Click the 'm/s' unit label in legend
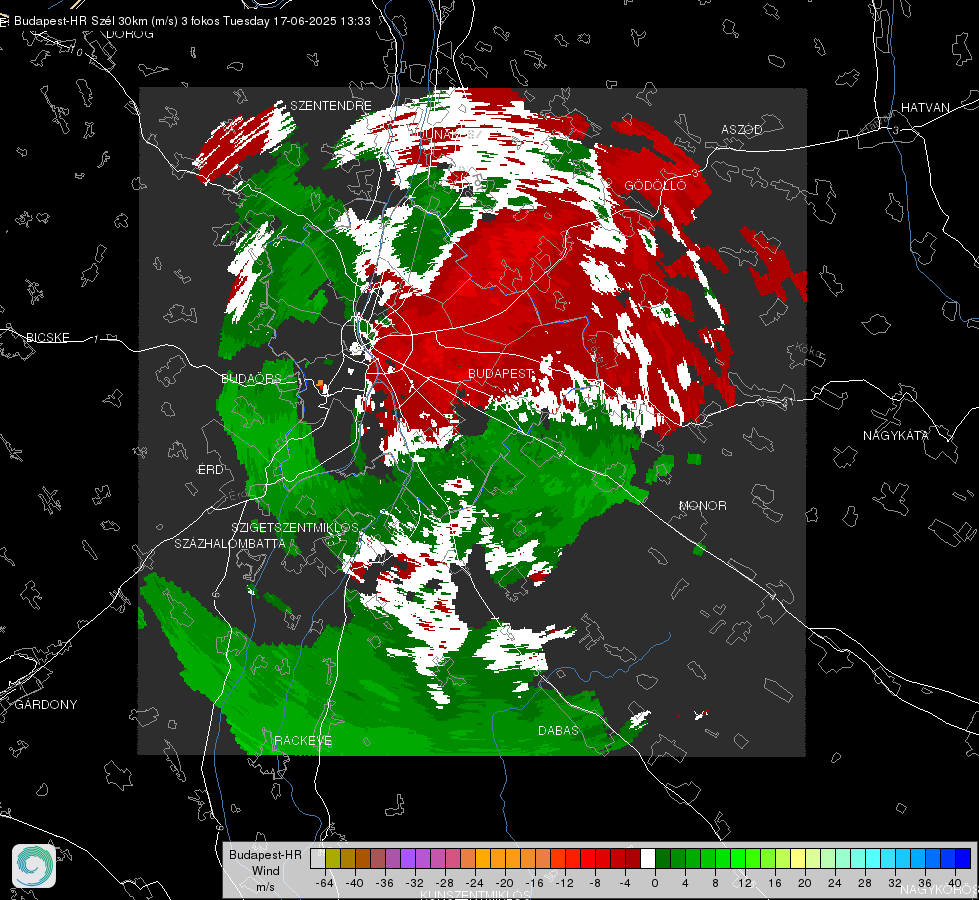This screenshot has width=979, height=900. (x=265, y=887)
